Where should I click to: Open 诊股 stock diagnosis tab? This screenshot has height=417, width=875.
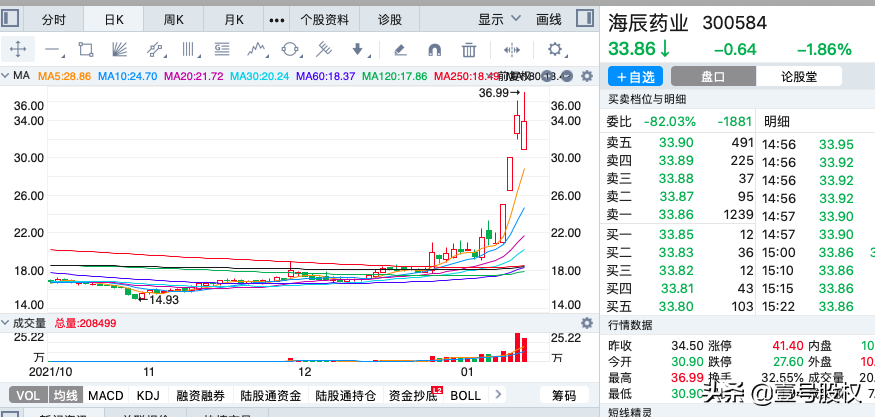[x=390, y=20]
